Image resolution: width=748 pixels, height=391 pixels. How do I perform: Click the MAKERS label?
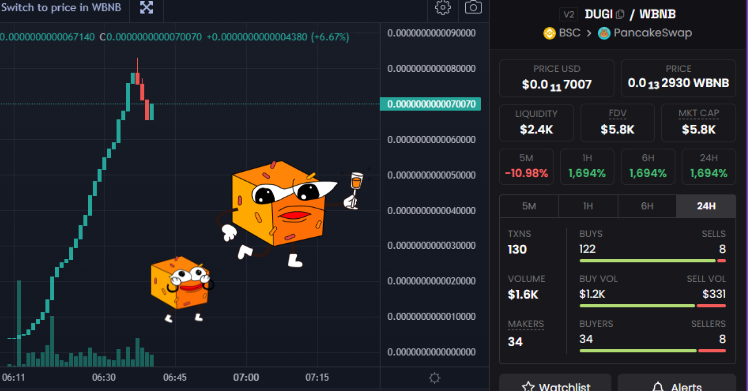(526, 324)
